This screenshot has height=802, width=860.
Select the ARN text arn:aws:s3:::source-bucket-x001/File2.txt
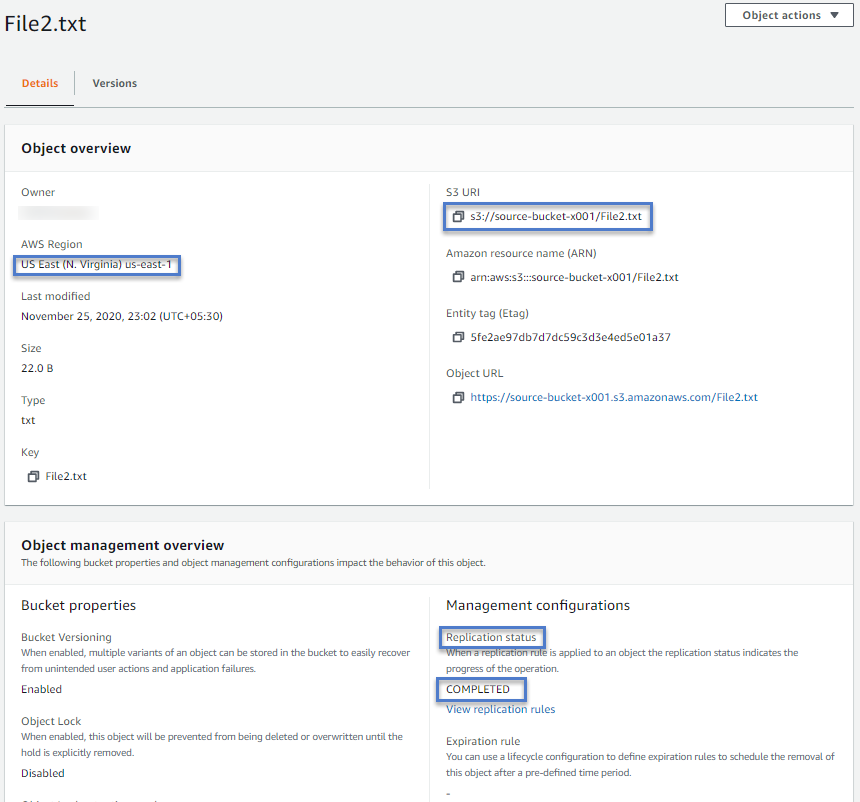pos(574,277)
